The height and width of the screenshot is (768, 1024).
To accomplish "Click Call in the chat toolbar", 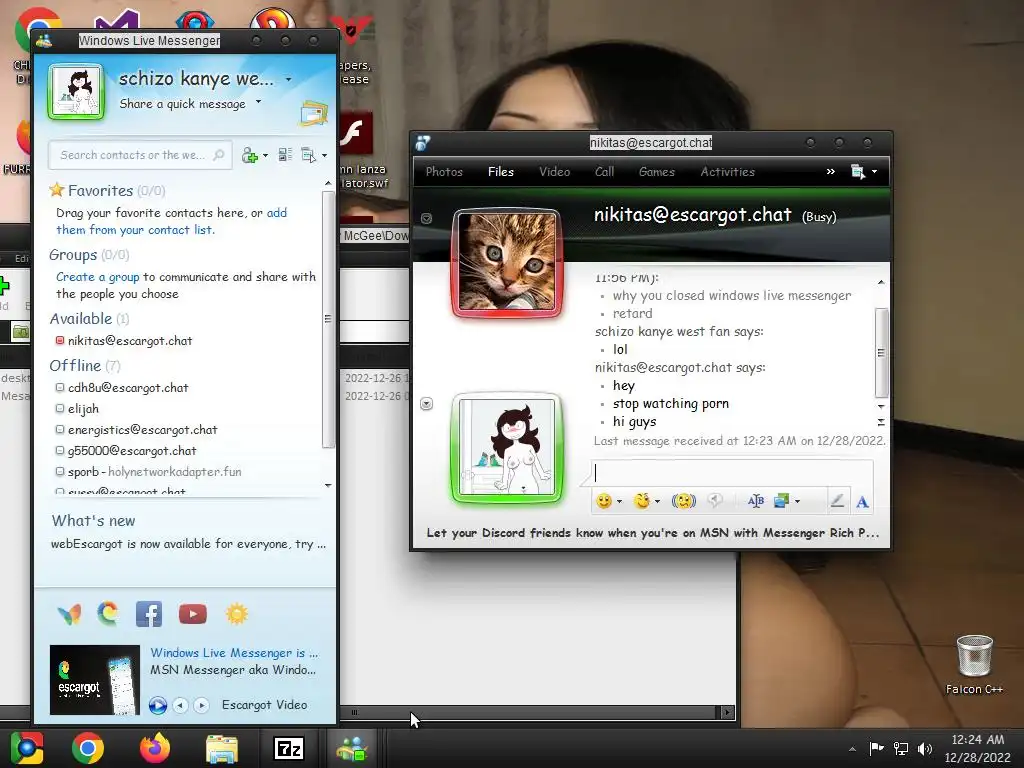I will (x=604, y=172).
